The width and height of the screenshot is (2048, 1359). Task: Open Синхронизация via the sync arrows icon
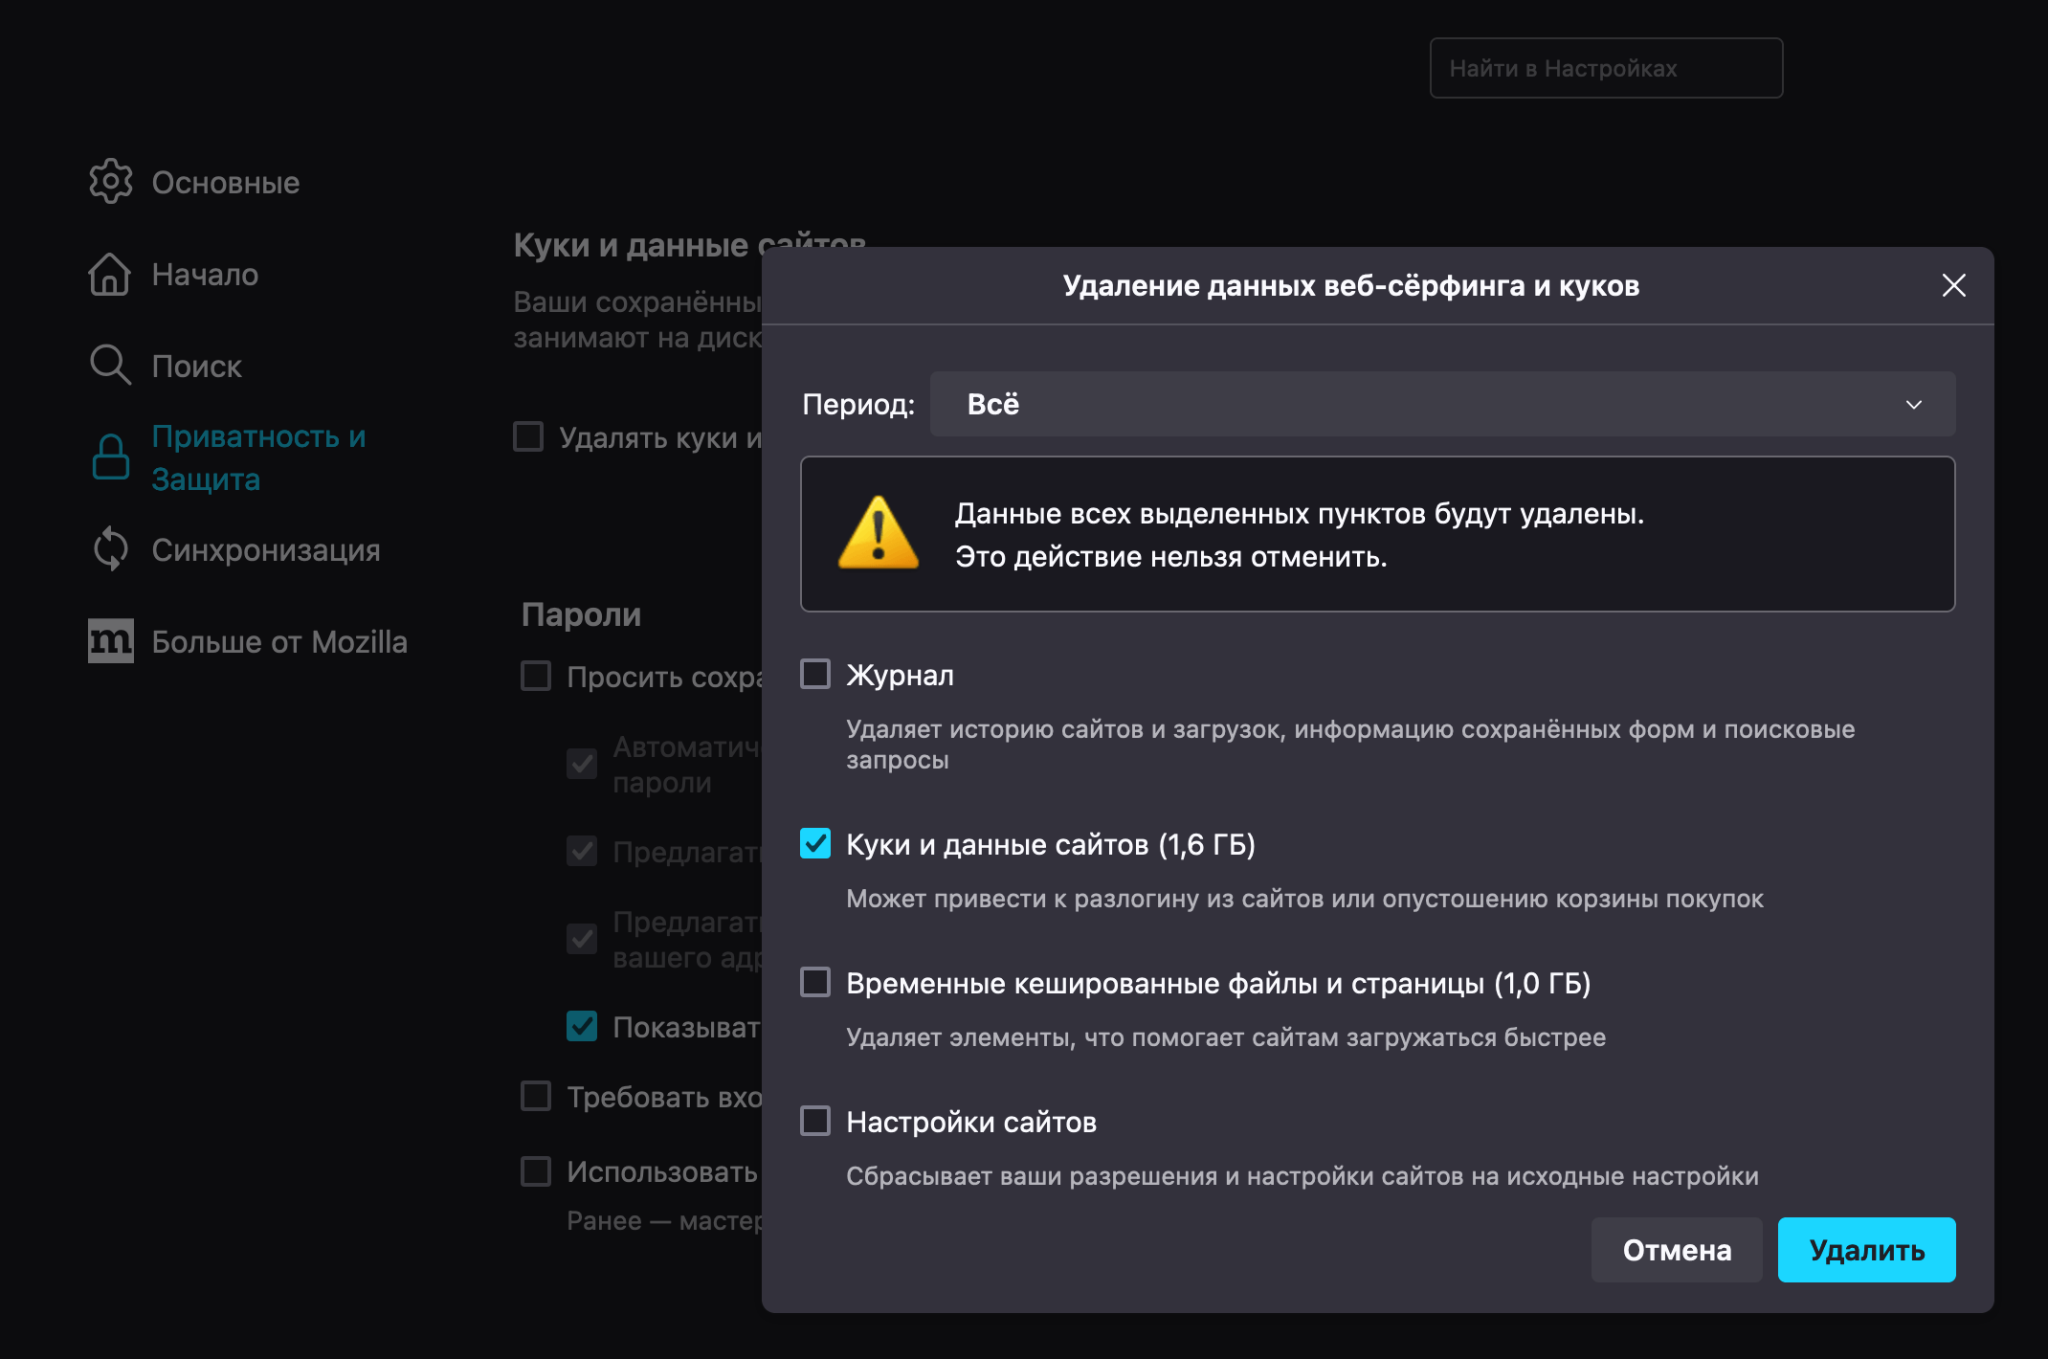pyautogui.click(x=110, y=548)
